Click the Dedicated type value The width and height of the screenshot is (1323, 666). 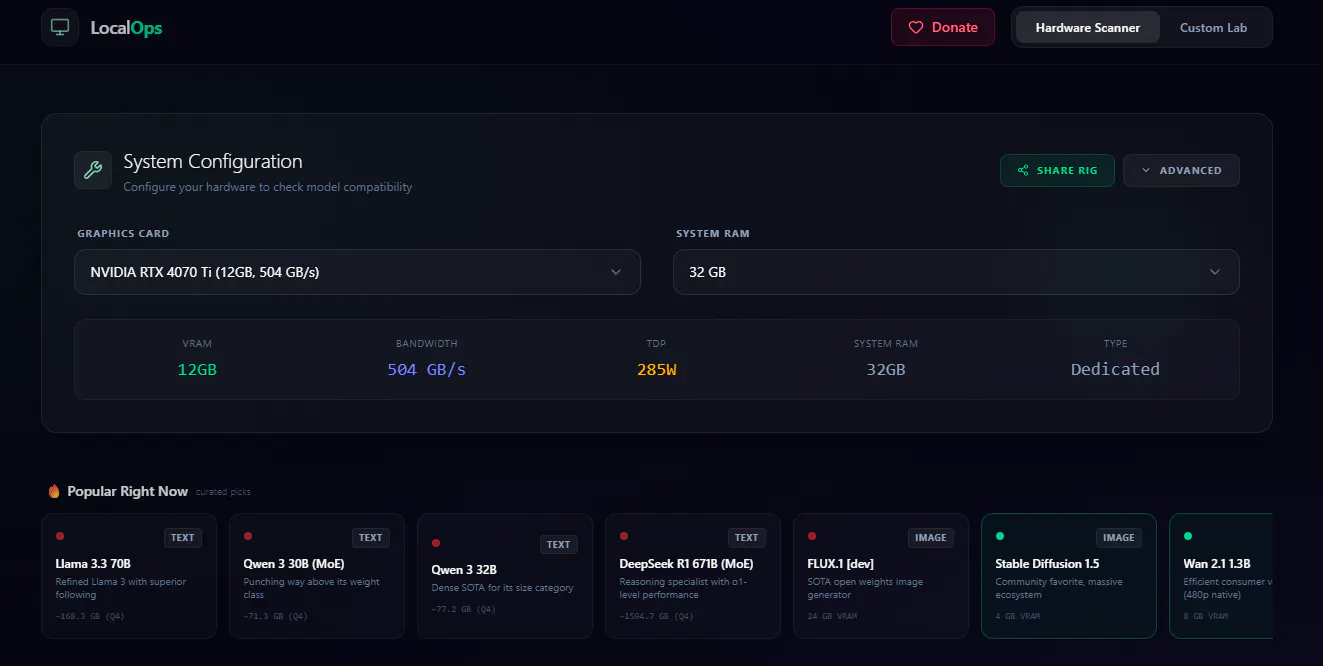click(x=1115, y=369)
